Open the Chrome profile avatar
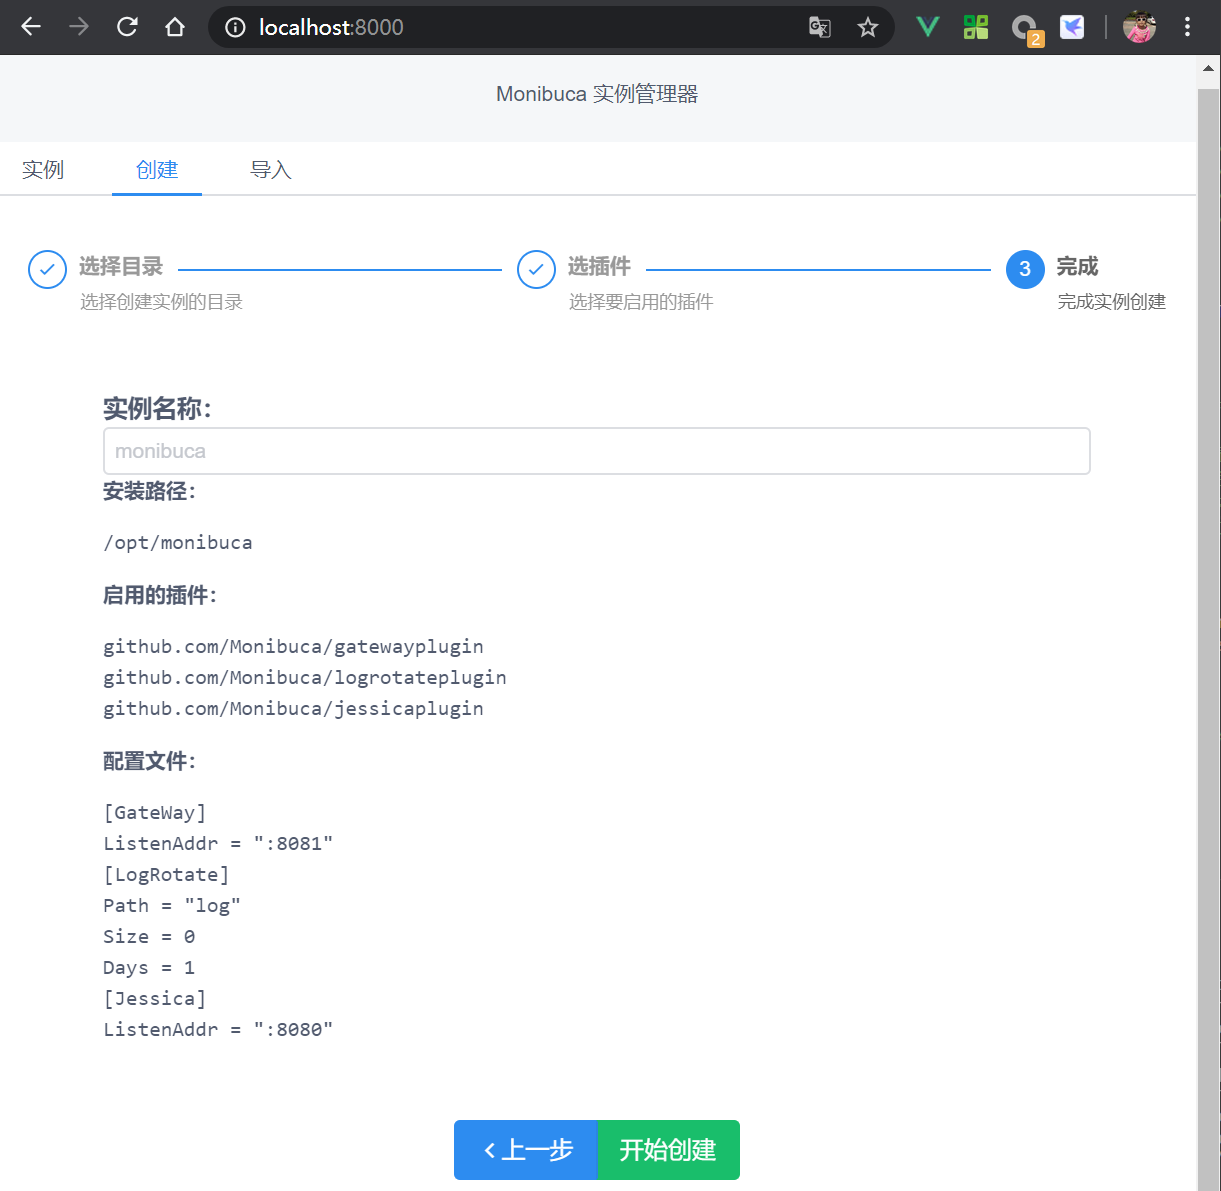The height and width of the screenshot is (1191, 1221). click(x=1139, y=27)
